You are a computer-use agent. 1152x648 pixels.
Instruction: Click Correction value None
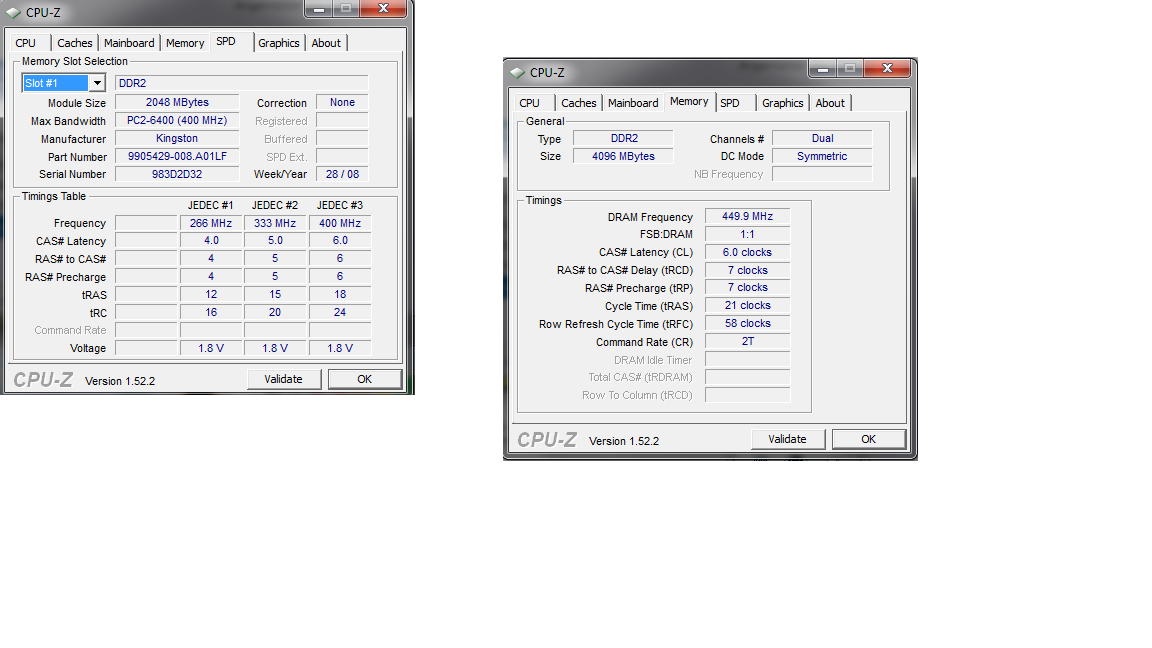[342, 102]
